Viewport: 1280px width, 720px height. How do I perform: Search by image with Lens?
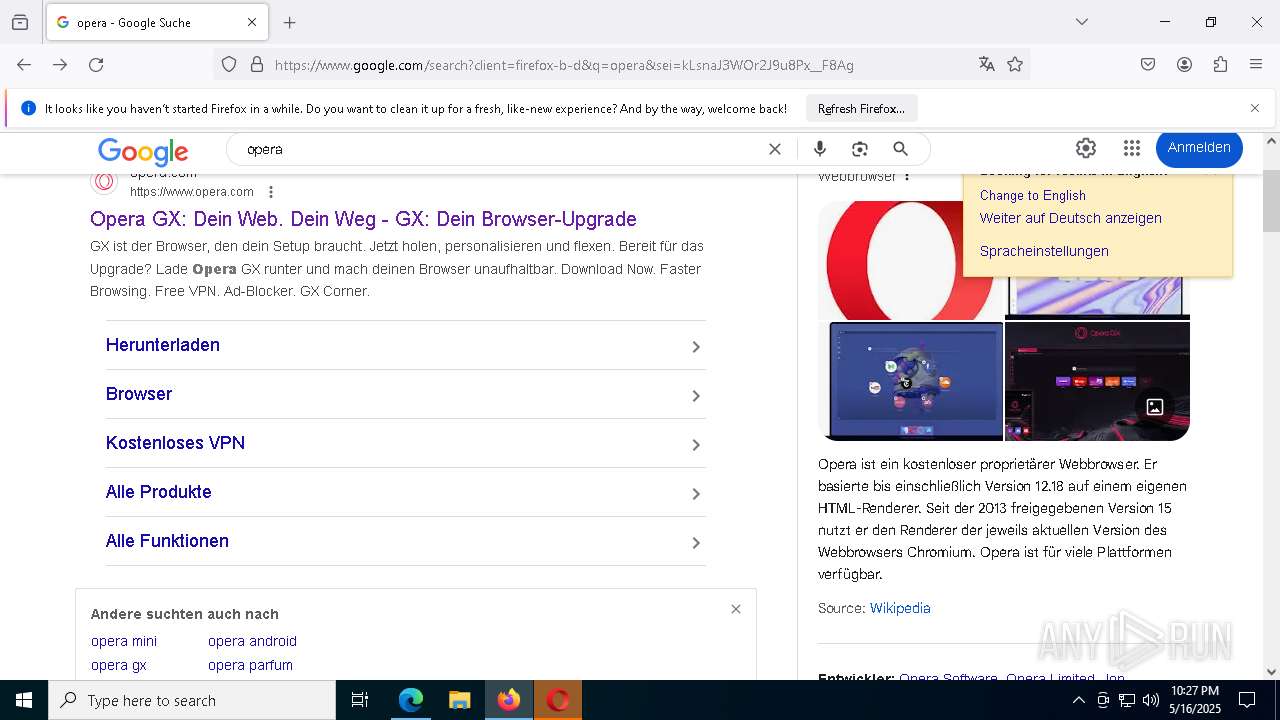[860, 149]
